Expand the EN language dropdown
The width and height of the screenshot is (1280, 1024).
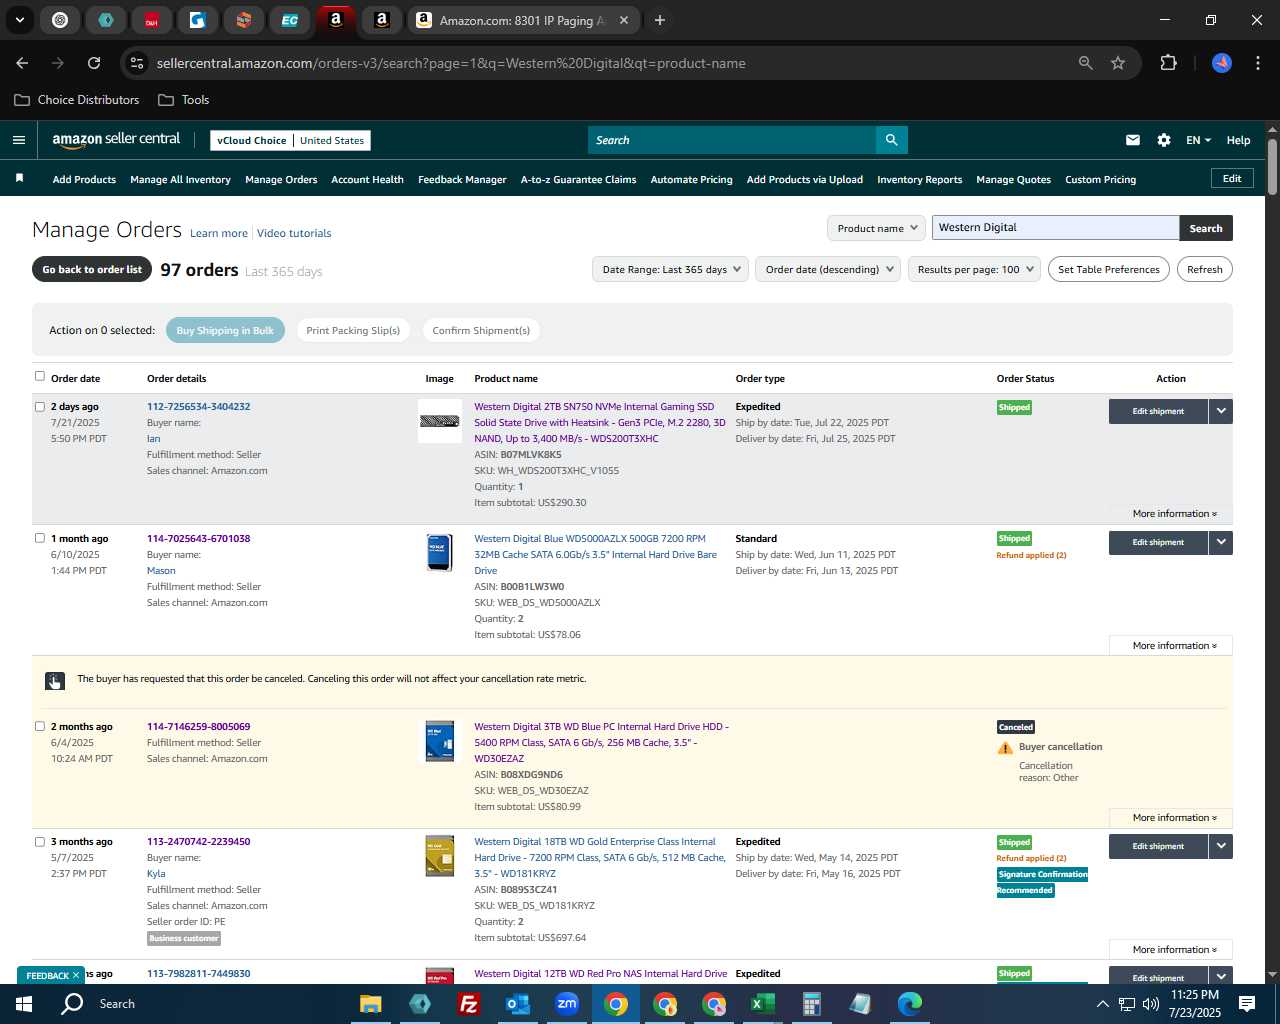point(1198,140)
